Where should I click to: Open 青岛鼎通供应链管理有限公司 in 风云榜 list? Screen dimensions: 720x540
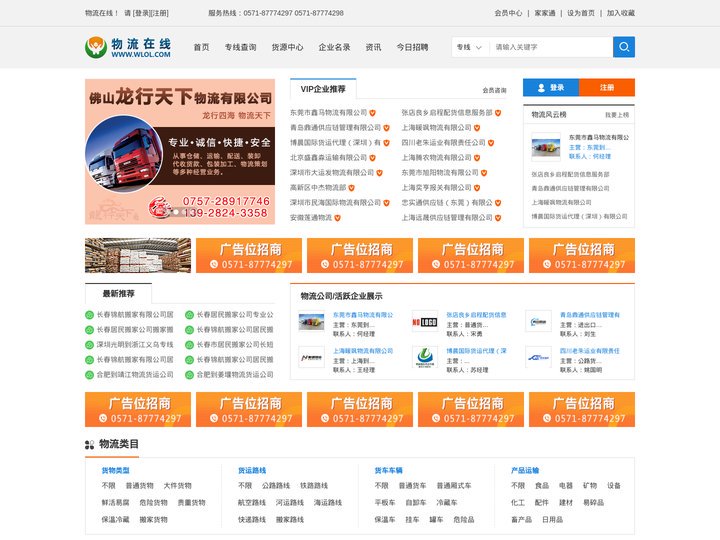tap(570, 188)
